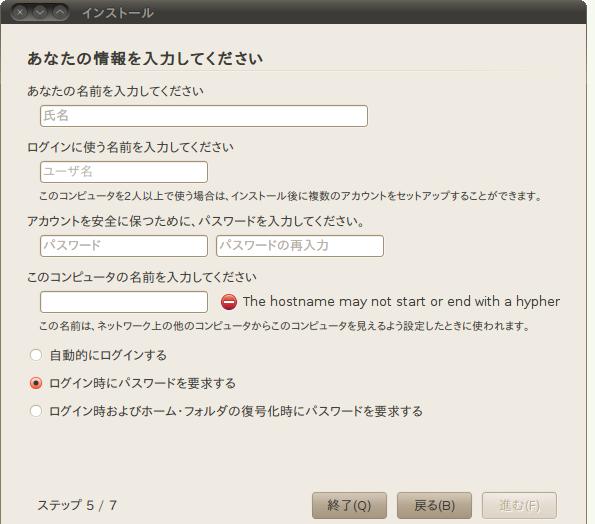Click heading あなたの情報を入力してください
Viewport: 595px width, 524px height.
tap(145, 58)
